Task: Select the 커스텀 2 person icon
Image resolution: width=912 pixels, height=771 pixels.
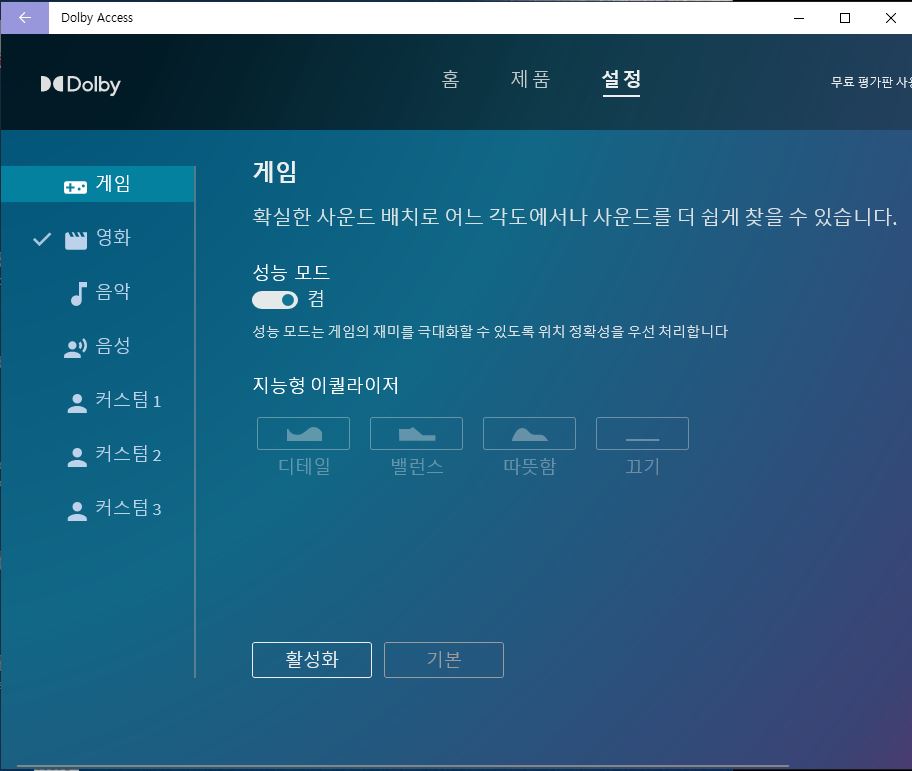Action: coord(77,457)
